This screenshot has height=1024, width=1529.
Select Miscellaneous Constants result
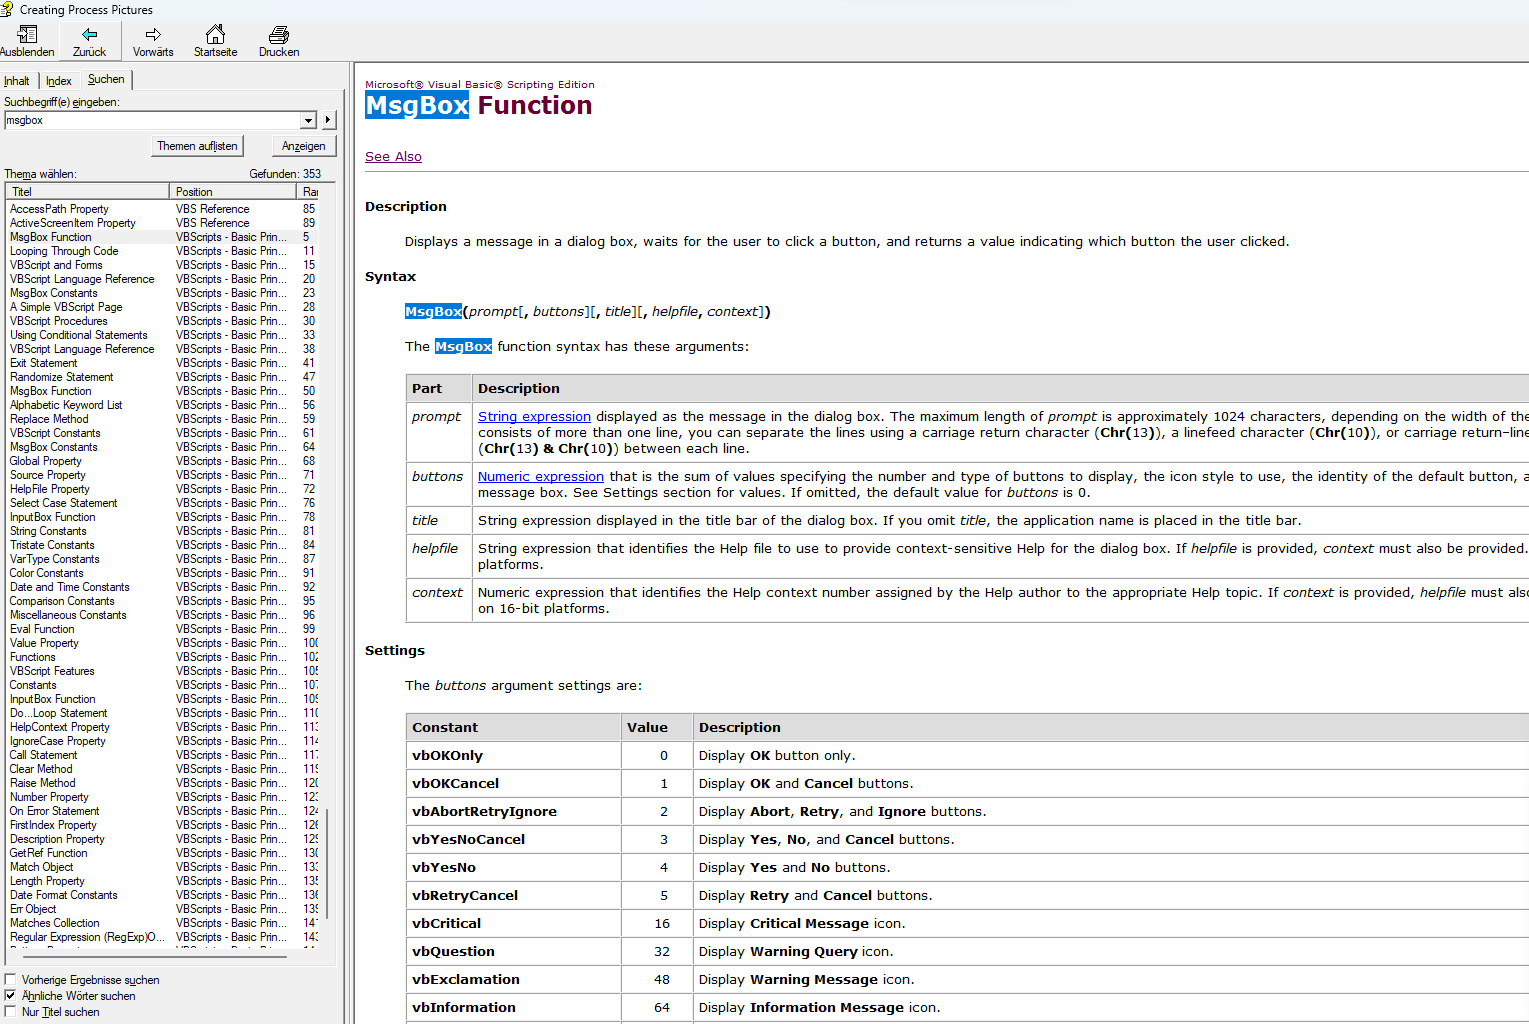pos(68,615)
